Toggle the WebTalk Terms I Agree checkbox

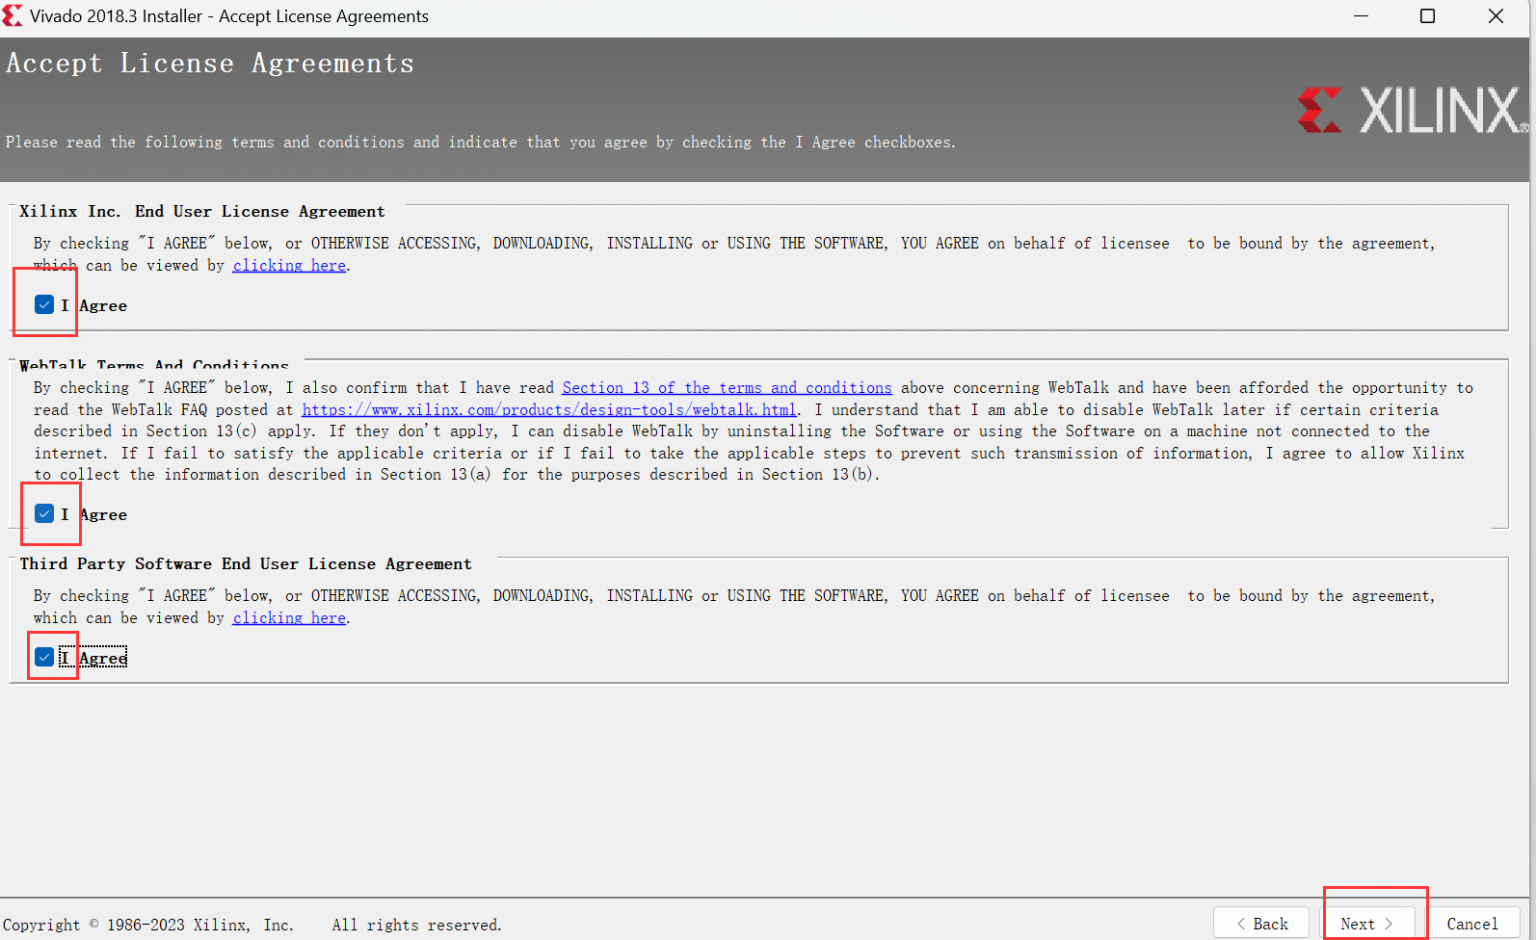(x=44, y=514)
